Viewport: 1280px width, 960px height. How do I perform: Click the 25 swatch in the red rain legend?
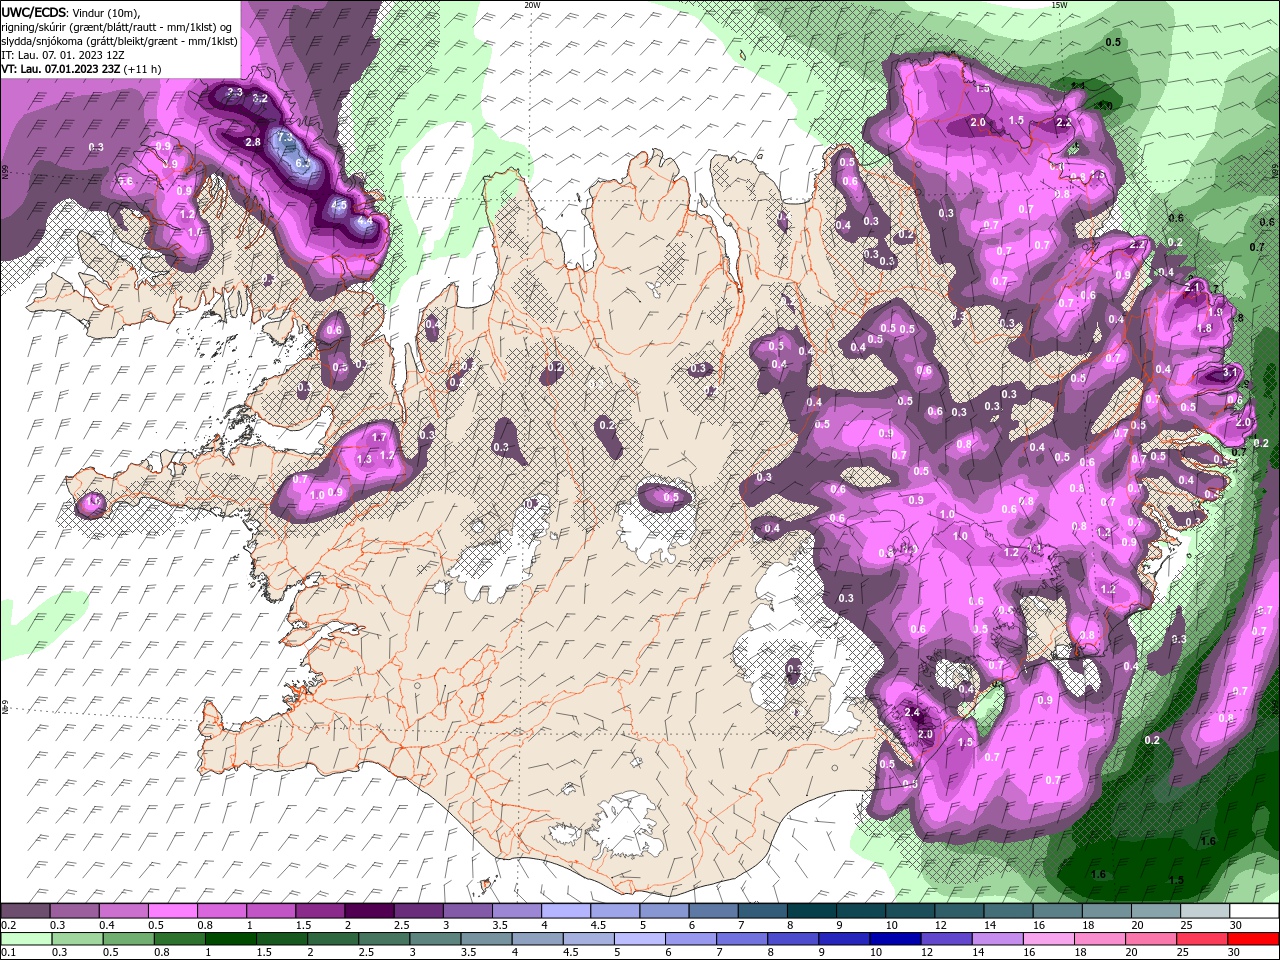[x=1203, y=939]
